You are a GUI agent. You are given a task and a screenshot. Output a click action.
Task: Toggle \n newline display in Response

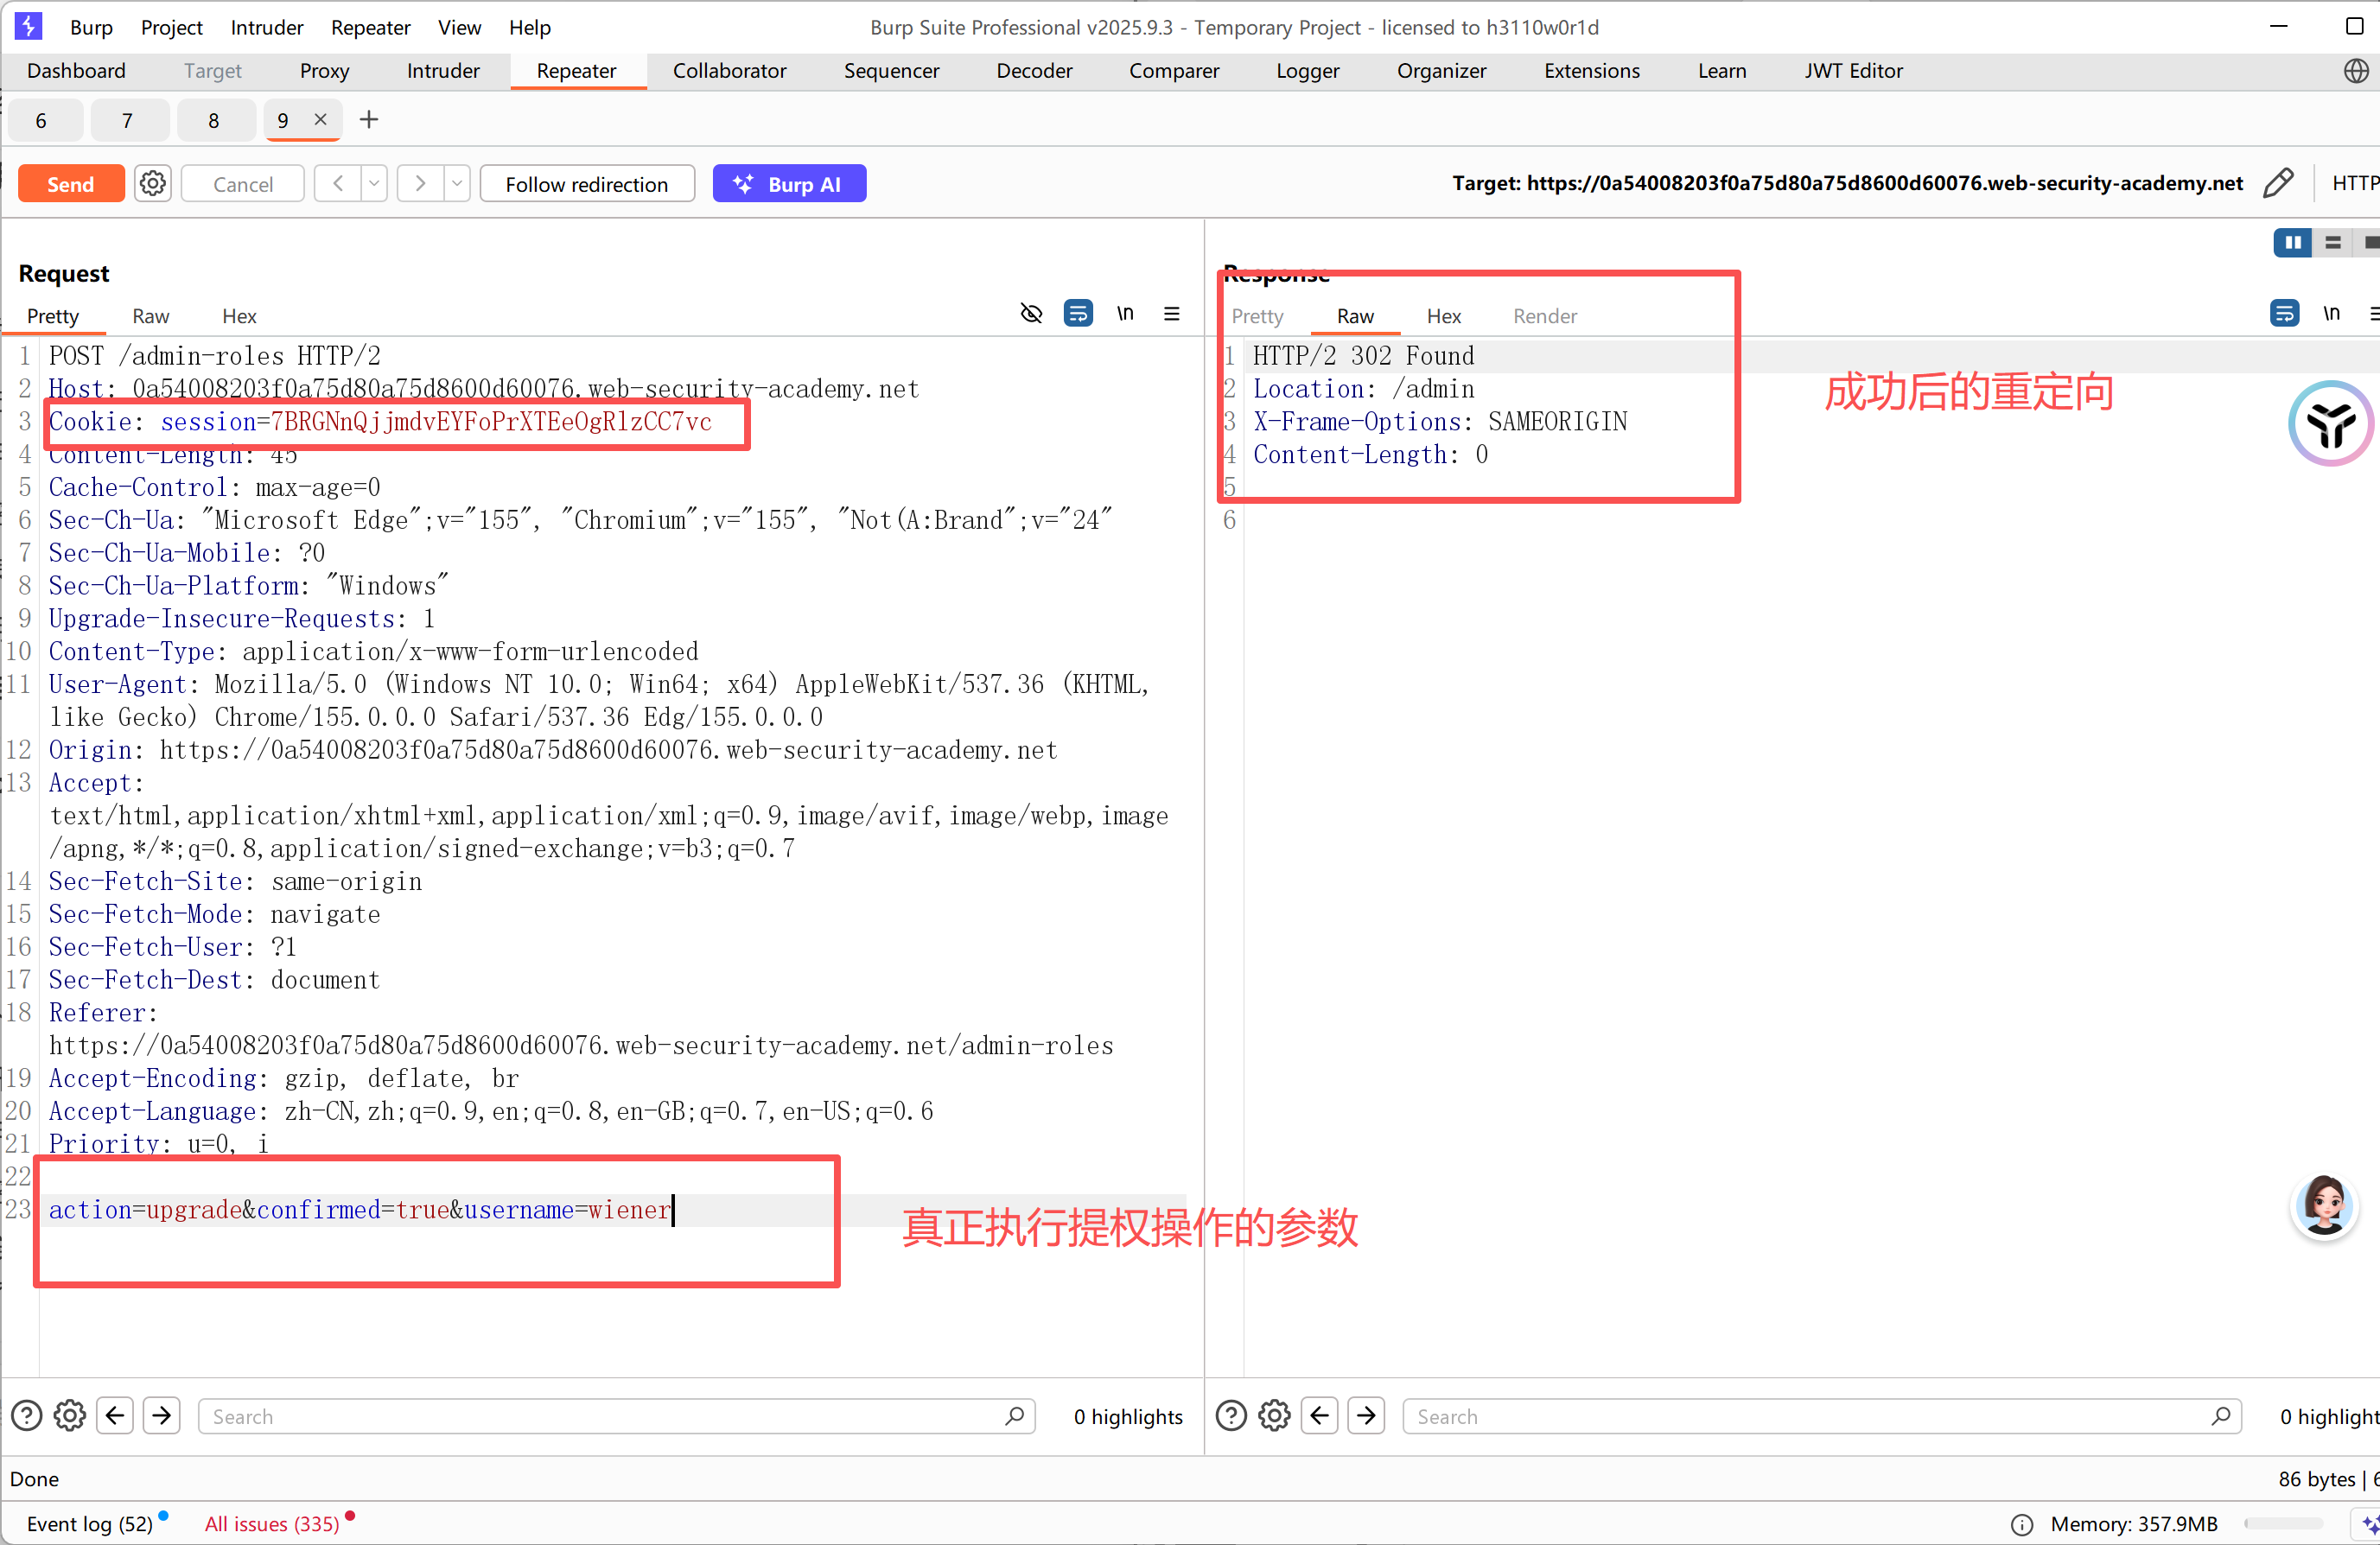pos(2331,314)
